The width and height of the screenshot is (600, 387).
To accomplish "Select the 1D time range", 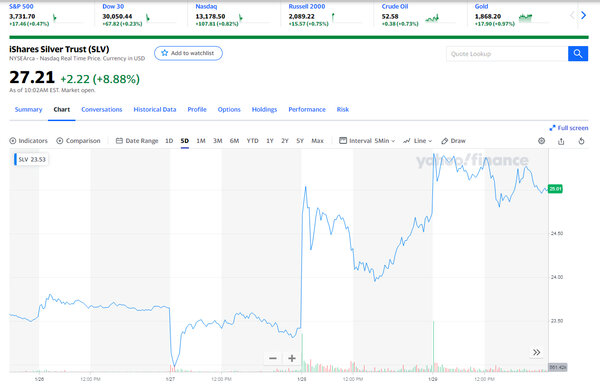I will click(169, 141).
